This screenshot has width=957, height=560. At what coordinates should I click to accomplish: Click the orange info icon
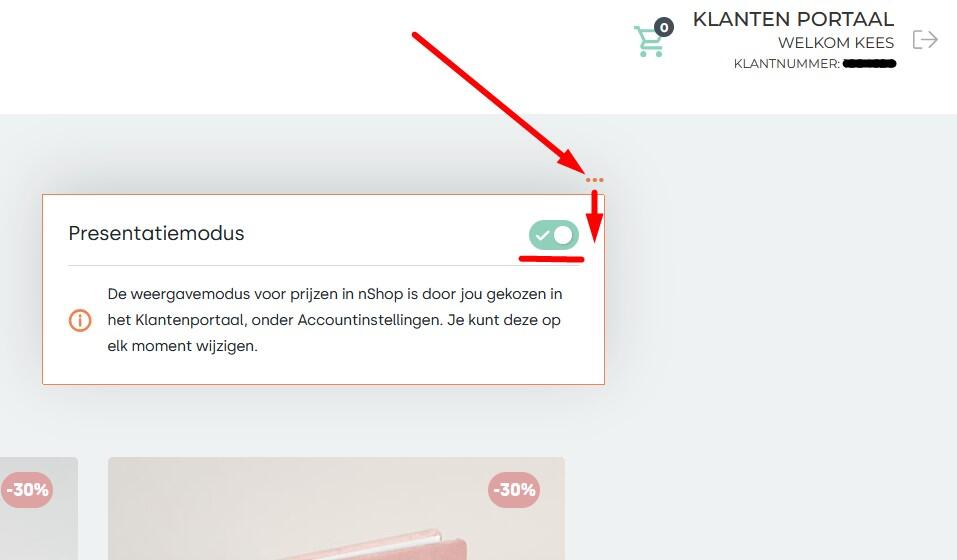click(x=80, y=320)
